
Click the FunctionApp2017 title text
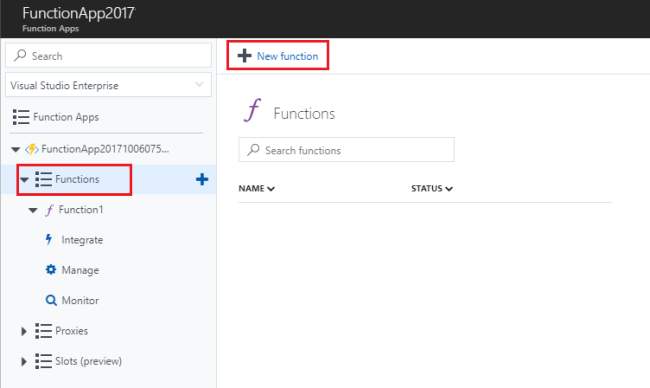coord(79,13)
